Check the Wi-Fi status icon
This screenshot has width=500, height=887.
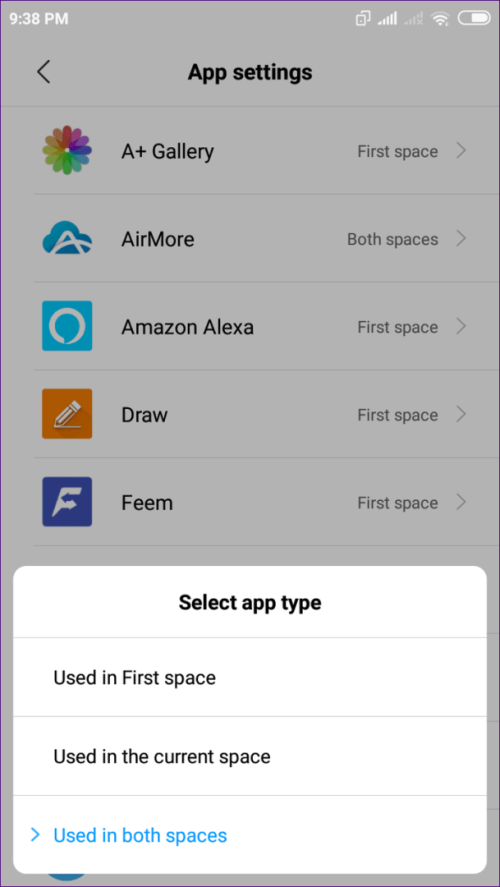point(440,19)
